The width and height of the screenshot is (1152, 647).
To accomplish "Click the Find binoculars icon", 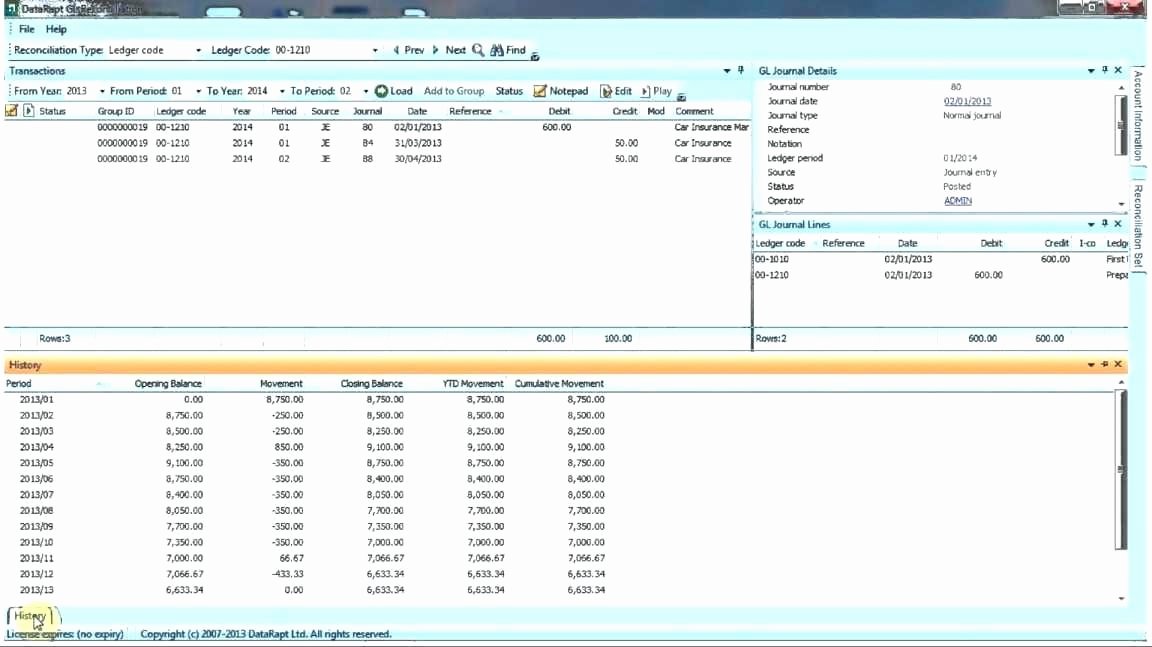I will click(x=497, y=50).
